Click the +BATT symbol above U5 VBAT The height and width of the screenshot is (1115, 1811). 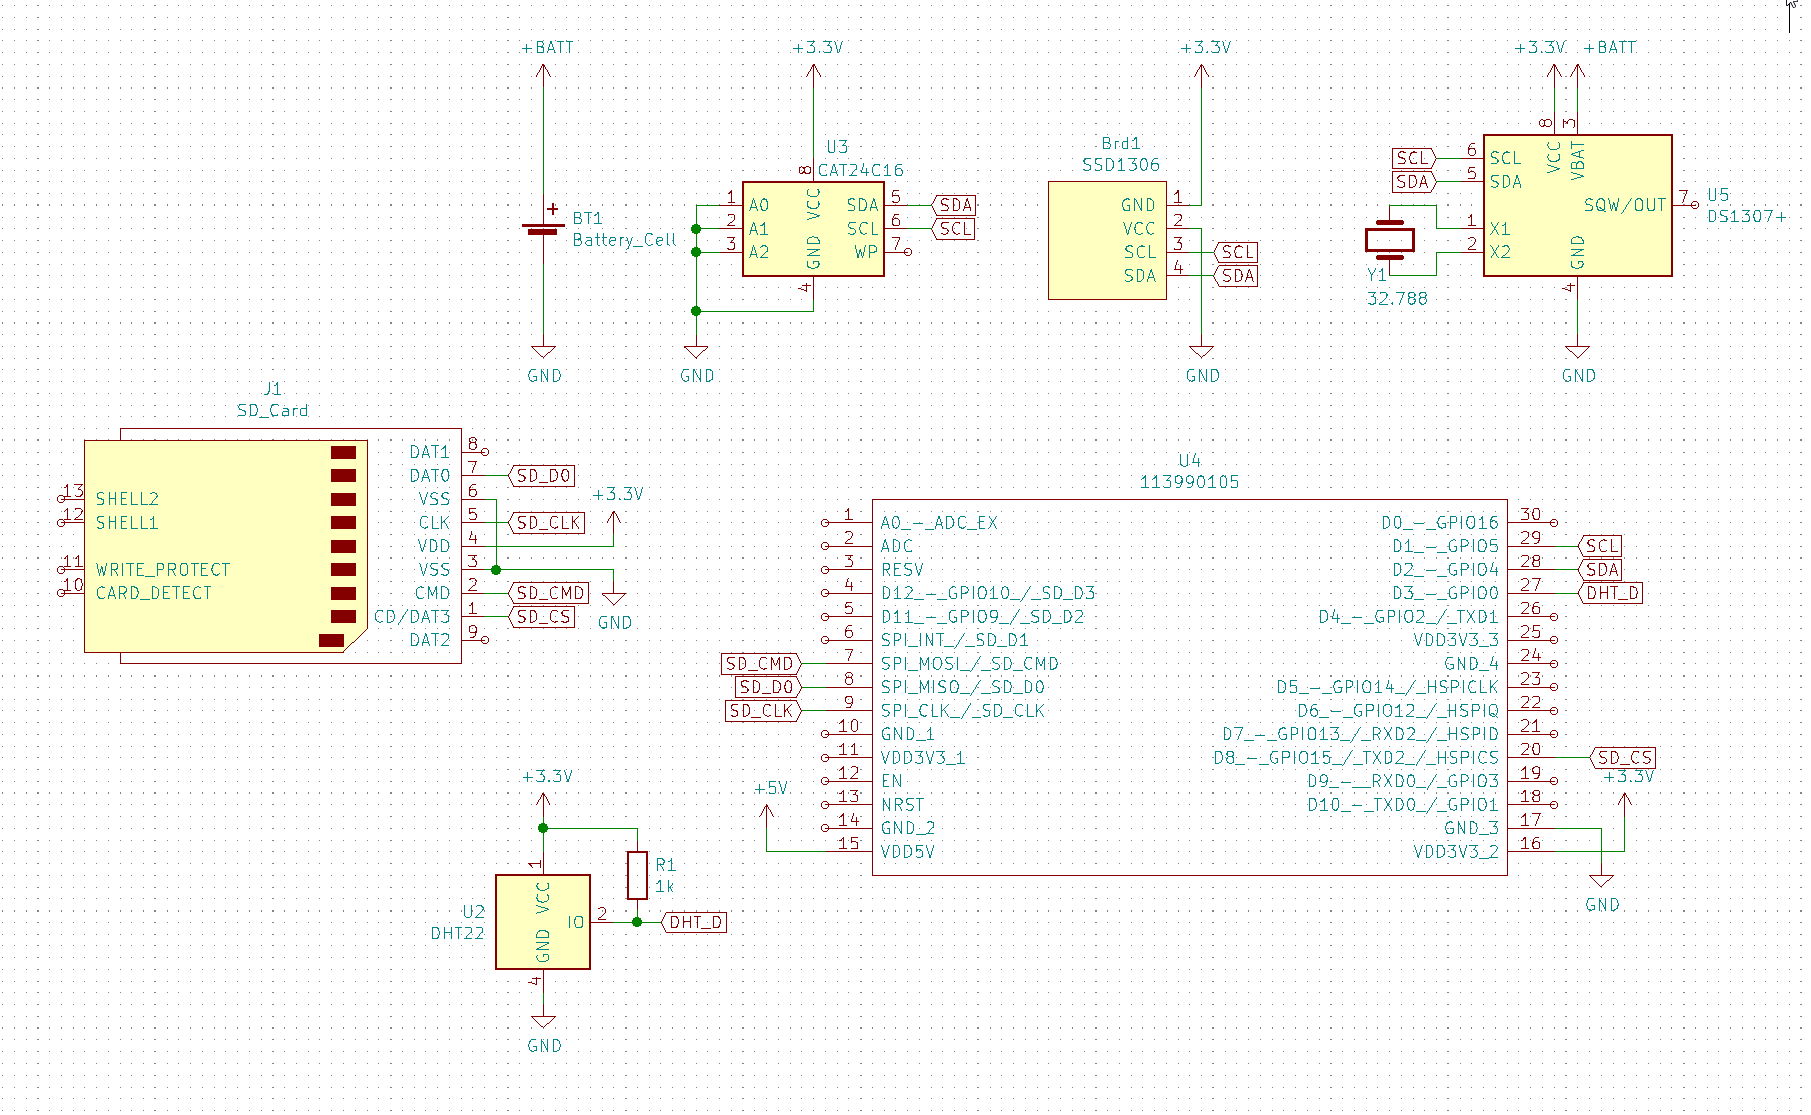click(1602, 58)
